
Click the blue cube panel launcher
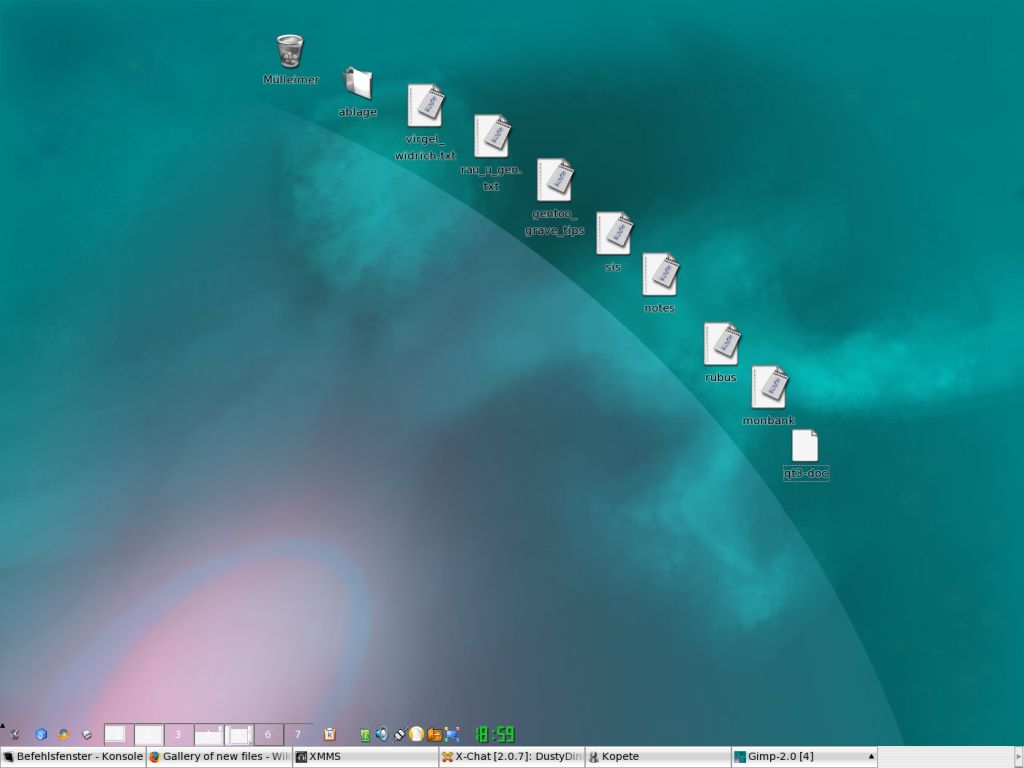point(41,734)
